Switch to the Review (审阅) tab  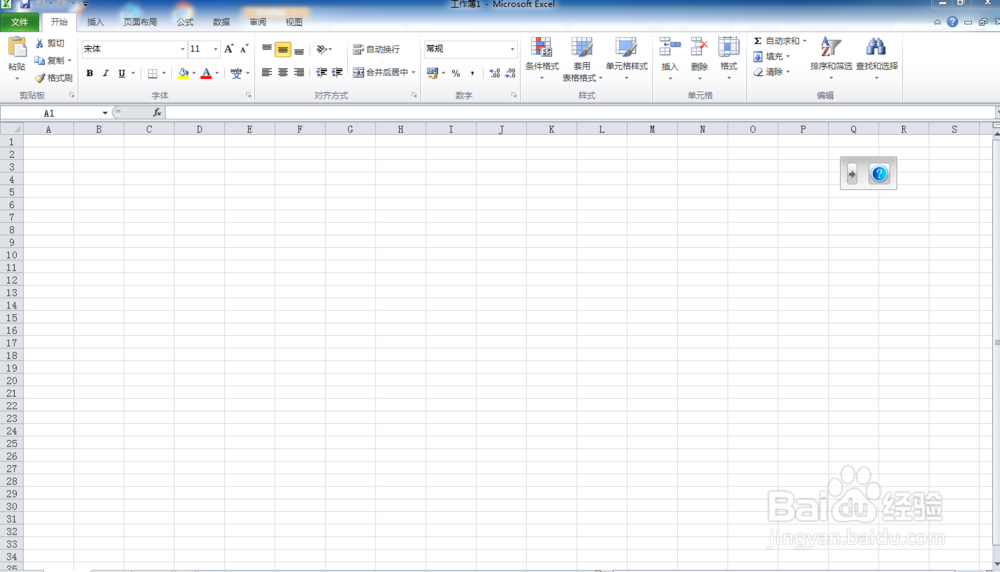[x=258, y=22]
